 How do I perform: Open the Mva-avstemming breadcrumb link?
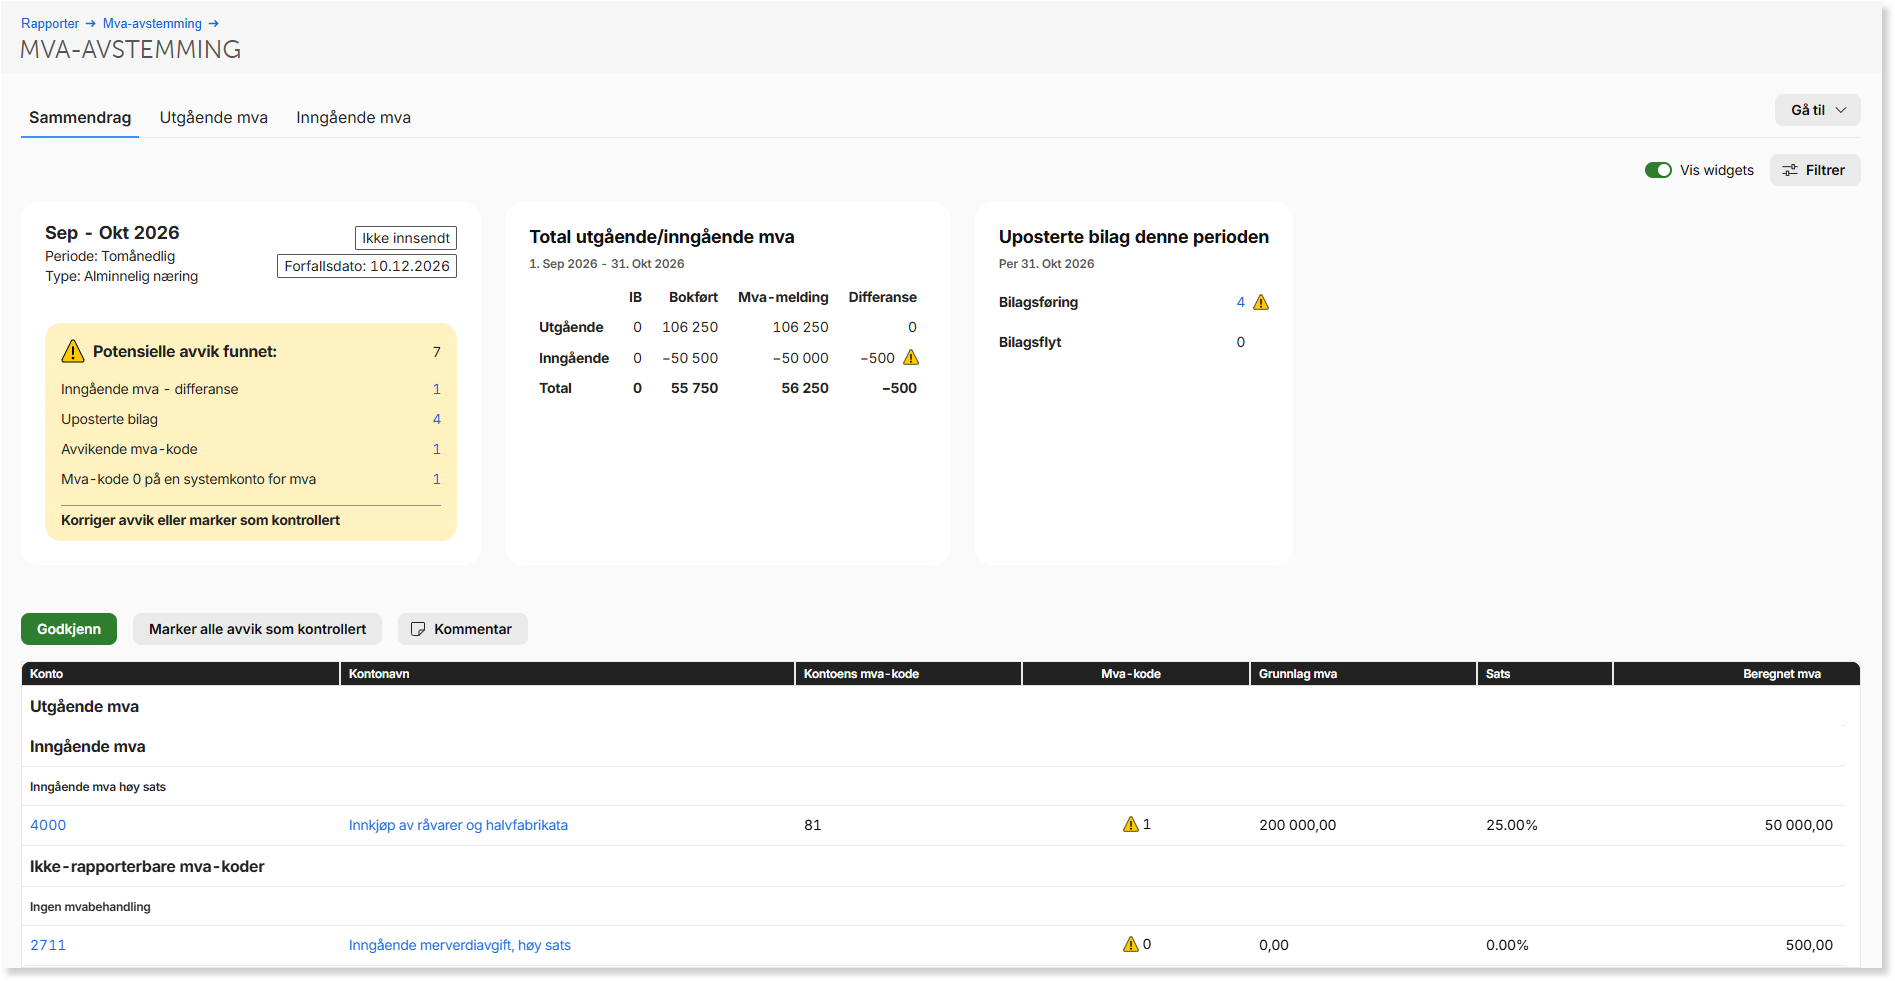coord(152,23)
